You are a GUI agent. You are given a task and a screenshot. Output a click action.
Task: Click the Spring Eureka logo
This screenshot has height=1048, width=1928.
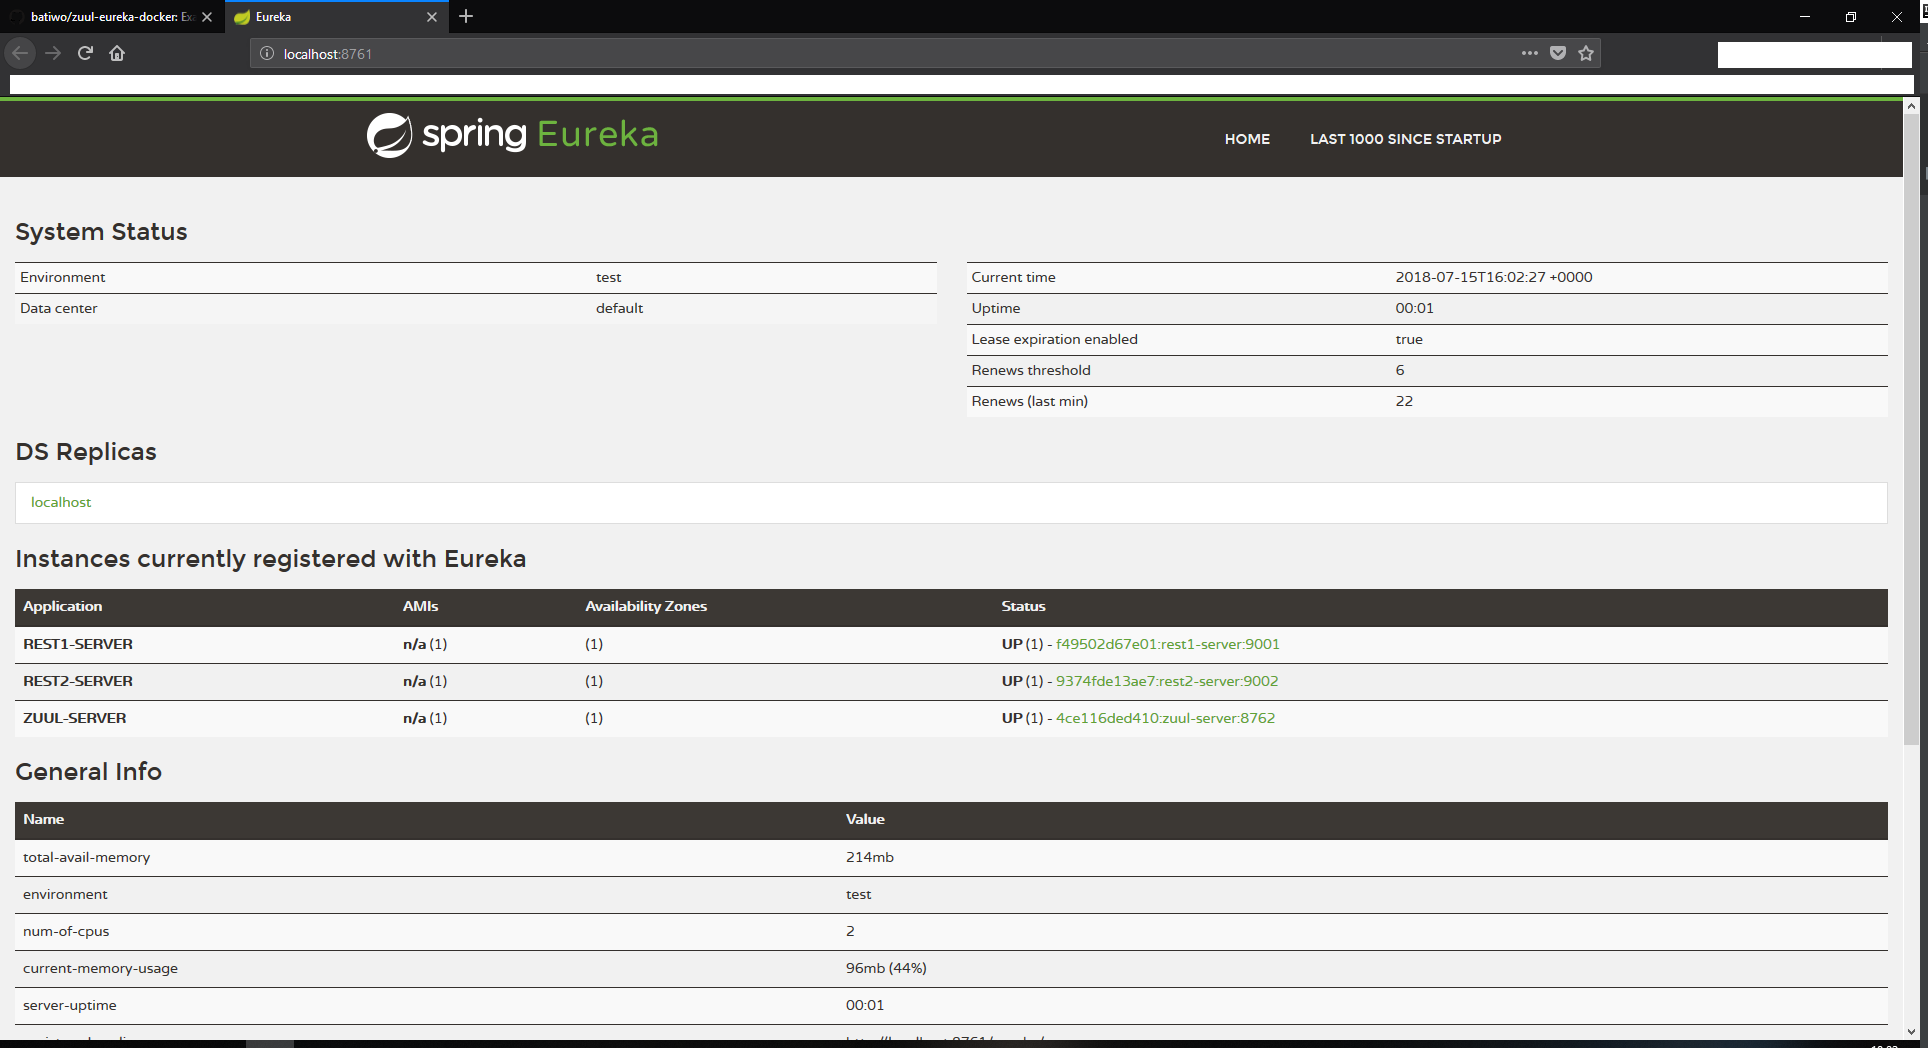tap(512, 135)
